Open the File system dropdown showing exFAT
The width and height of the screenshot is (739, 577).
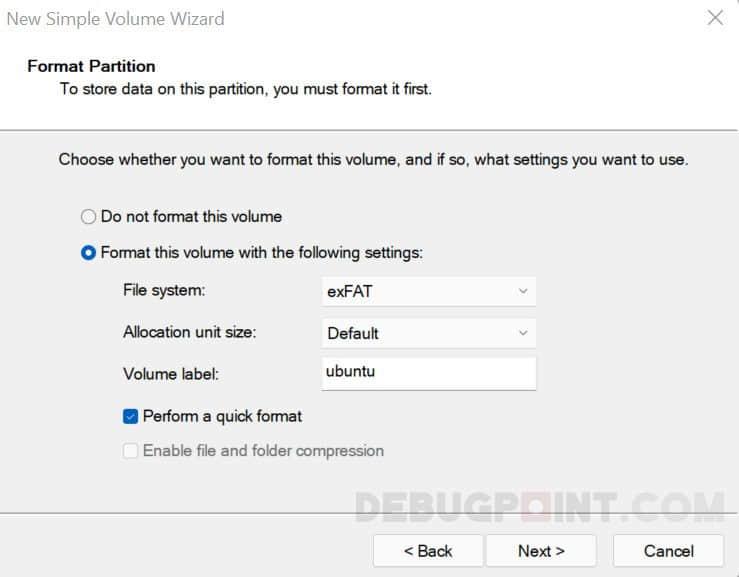point(426,291)
